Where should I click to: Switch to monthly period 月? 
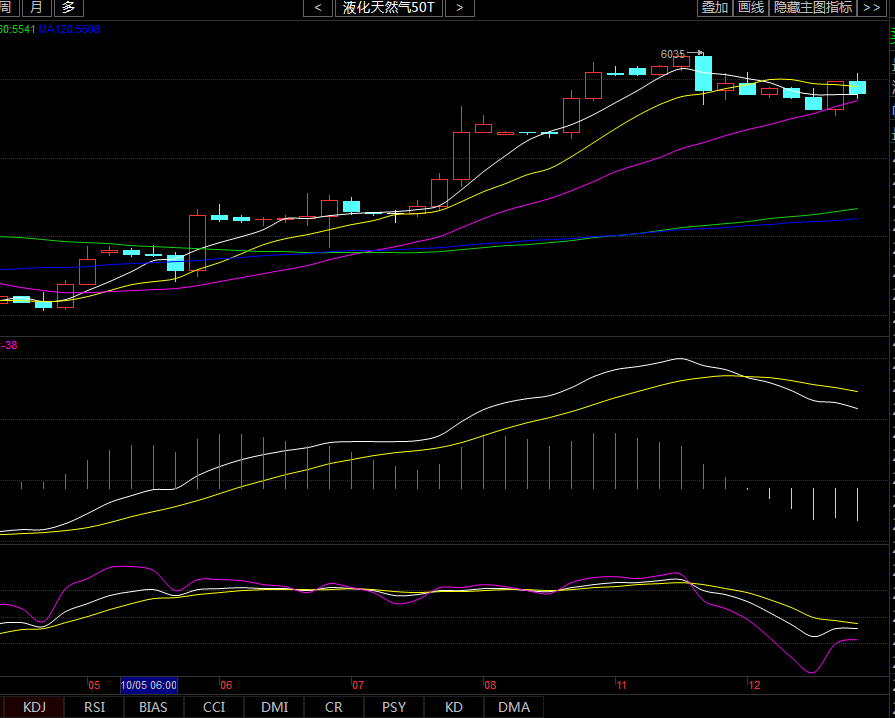35,8
